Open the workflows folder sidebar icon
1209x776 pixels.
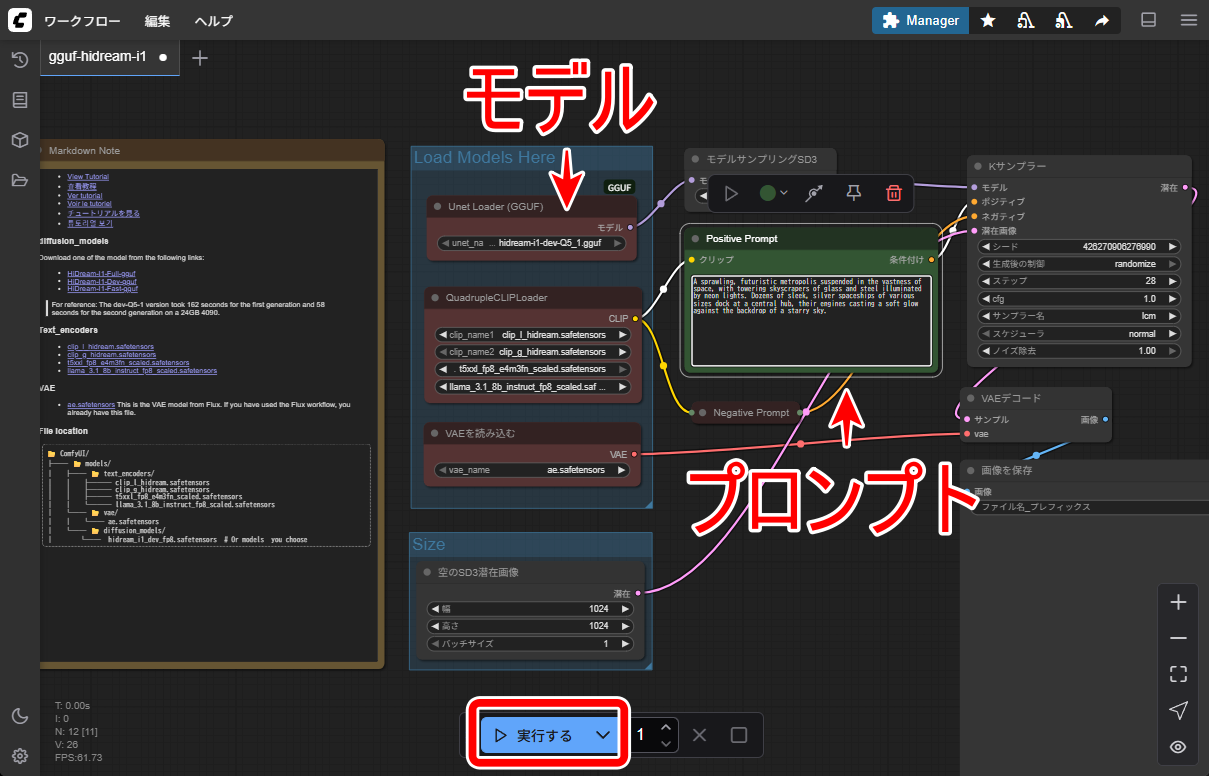(19, 180)
